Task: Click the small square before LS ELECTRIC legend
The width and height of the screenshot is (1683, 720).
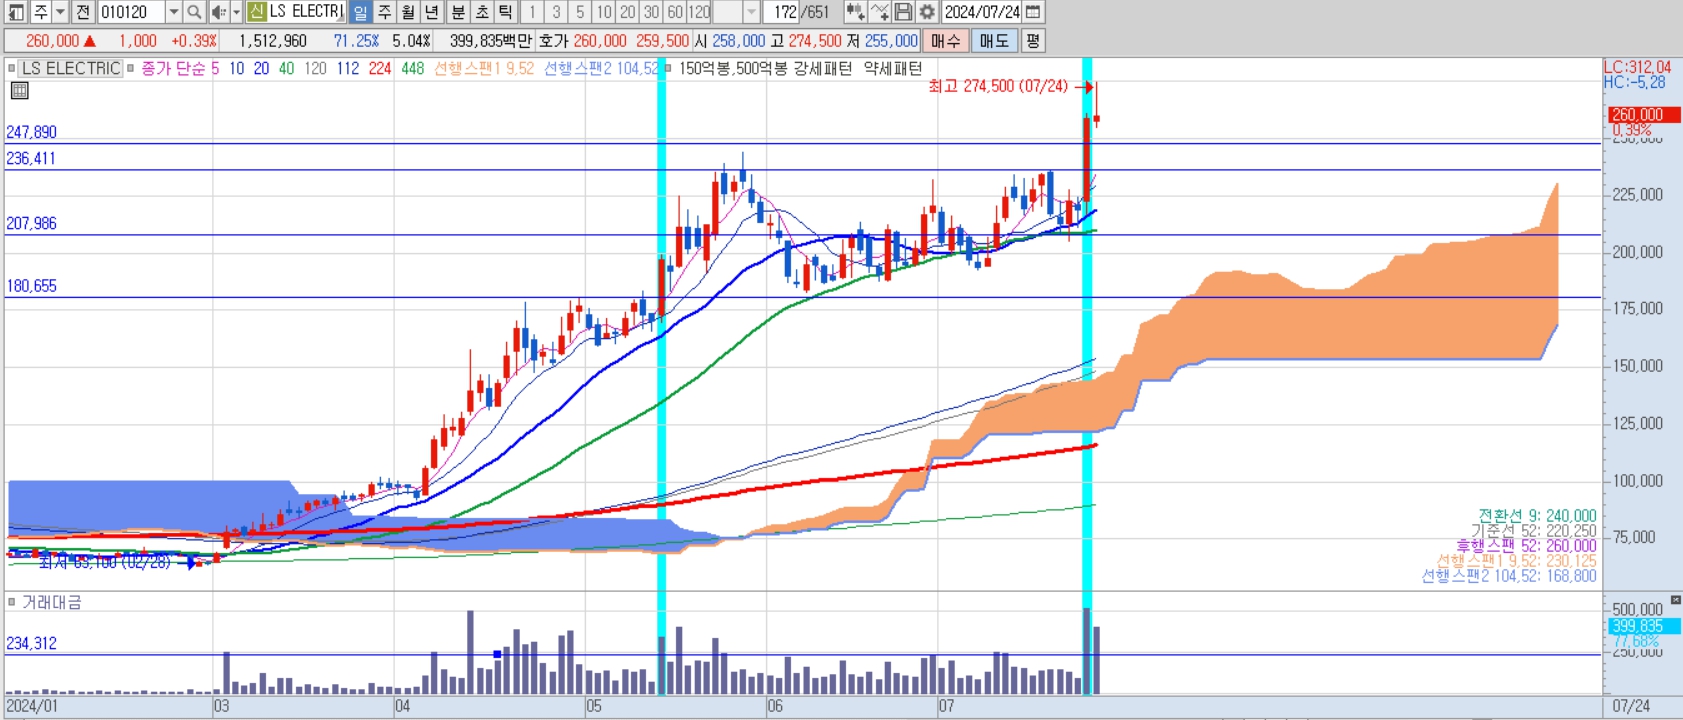Action: pos(11,68)
